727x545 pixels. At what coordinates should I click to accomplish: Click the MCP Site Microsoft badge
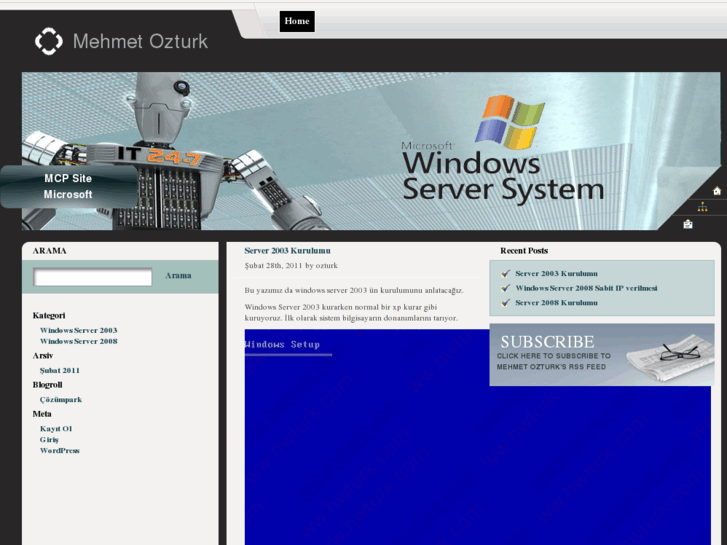point(68,186)
